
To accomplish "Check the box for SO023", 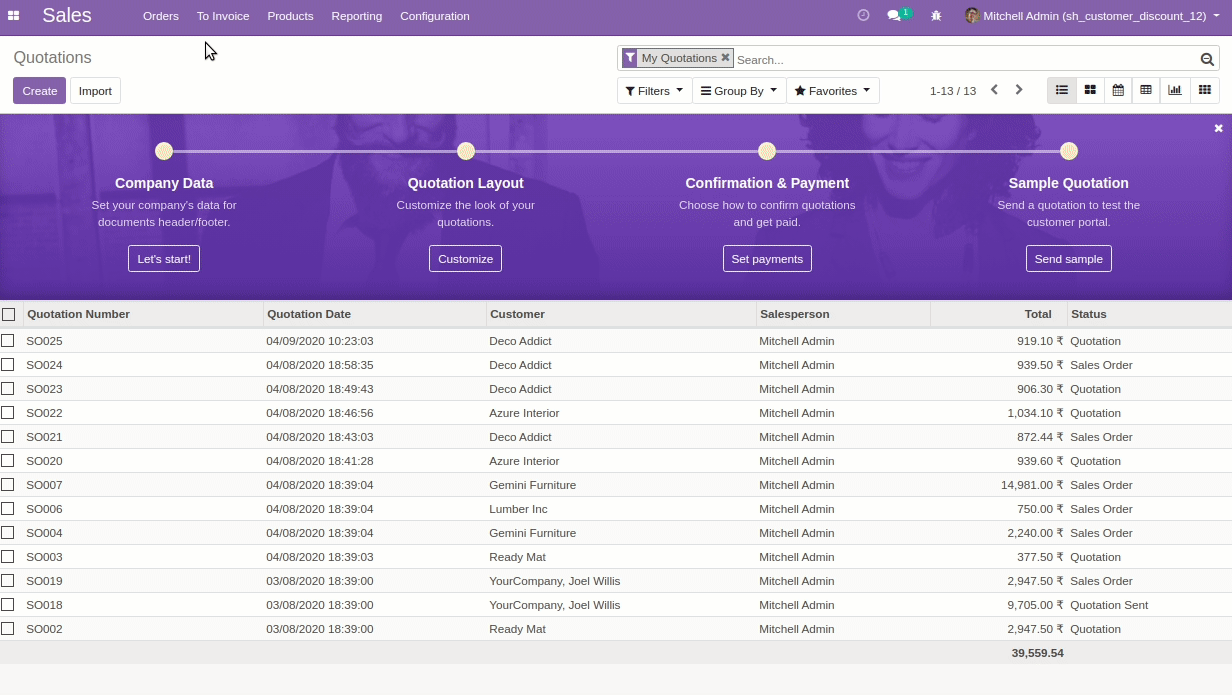I will 8,389.
